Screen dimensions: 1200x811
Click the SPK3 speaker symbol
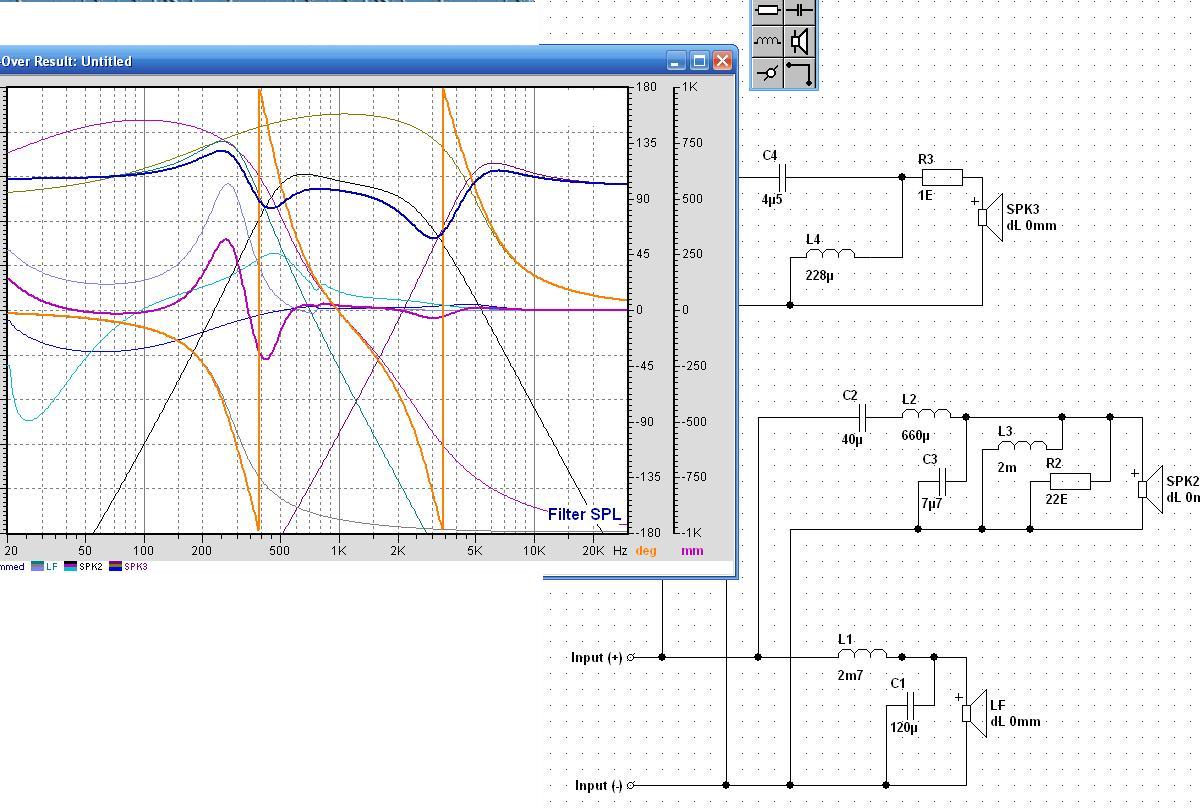coord(988,217)
